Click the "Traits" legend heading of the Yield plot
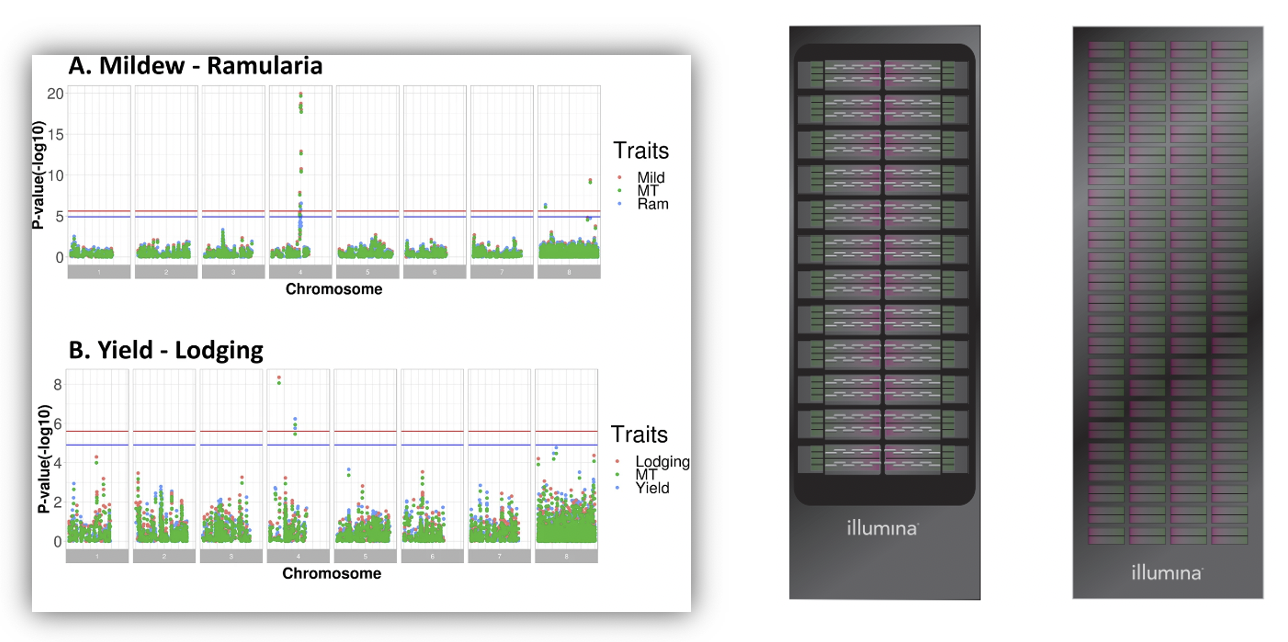The width and height of the screenshot is (1288, 642). pos(640,435)
